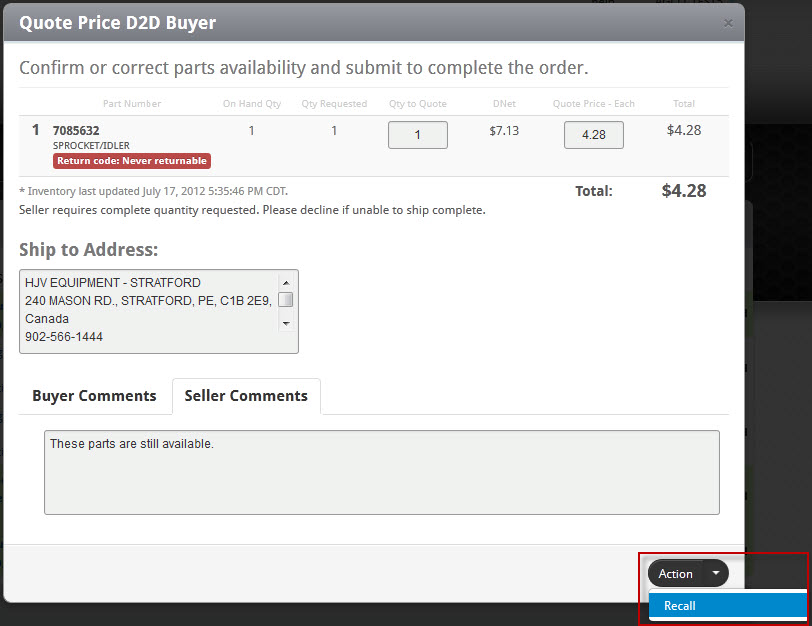Click the address box scrollbar thumb

click(286, 300)
